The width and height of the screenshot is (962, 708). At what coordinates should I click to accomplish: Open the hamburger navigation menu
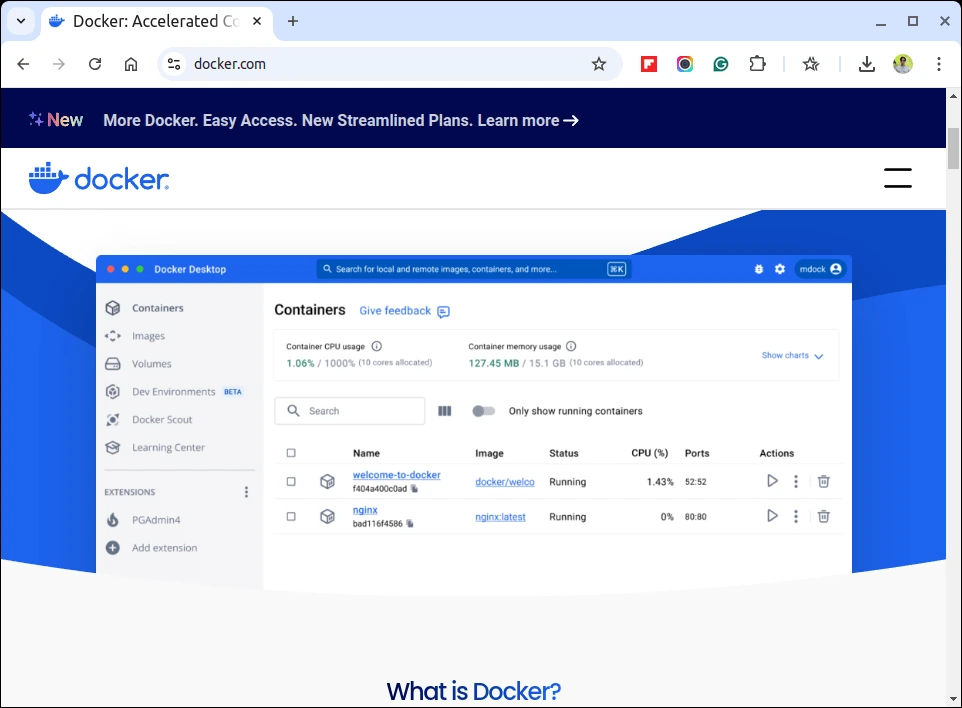898,178
